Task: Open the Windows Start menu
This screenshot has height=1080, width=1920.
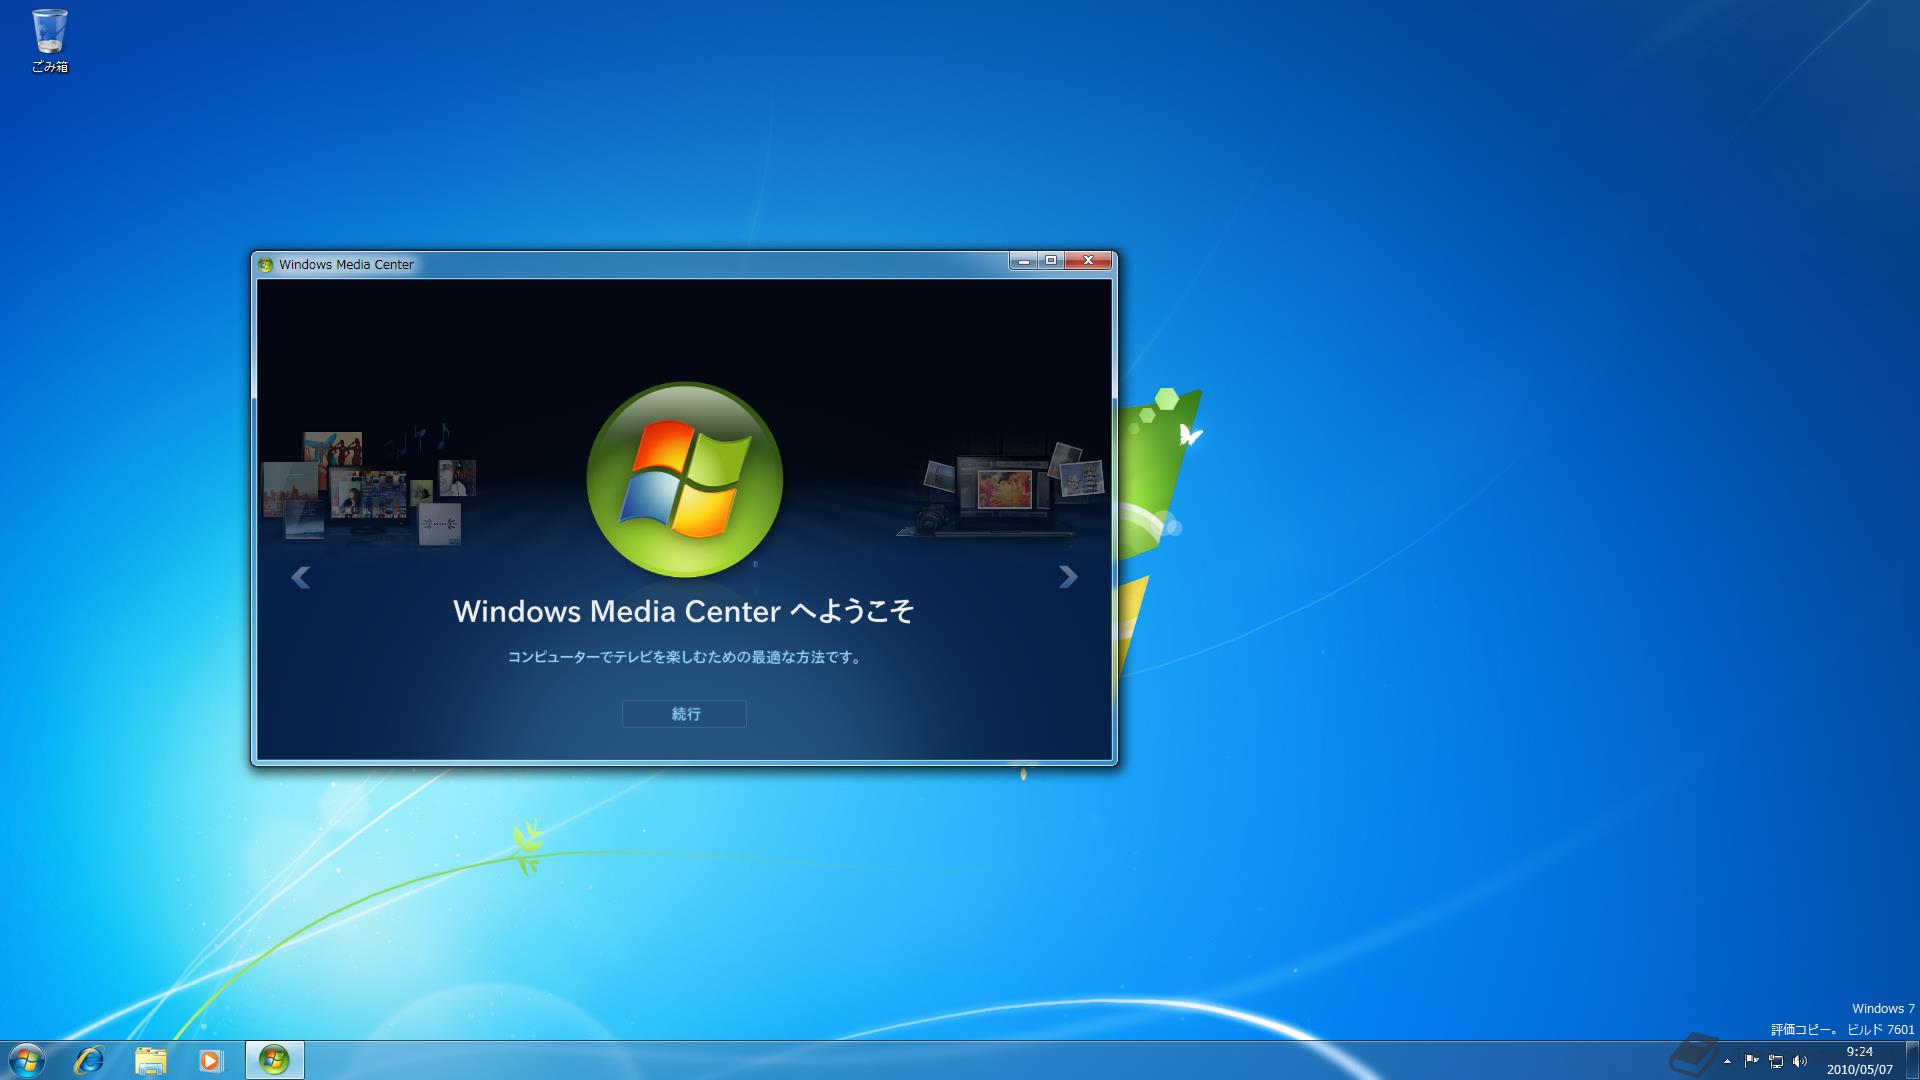Action: pyautogui.click(x=26, y=1060)
